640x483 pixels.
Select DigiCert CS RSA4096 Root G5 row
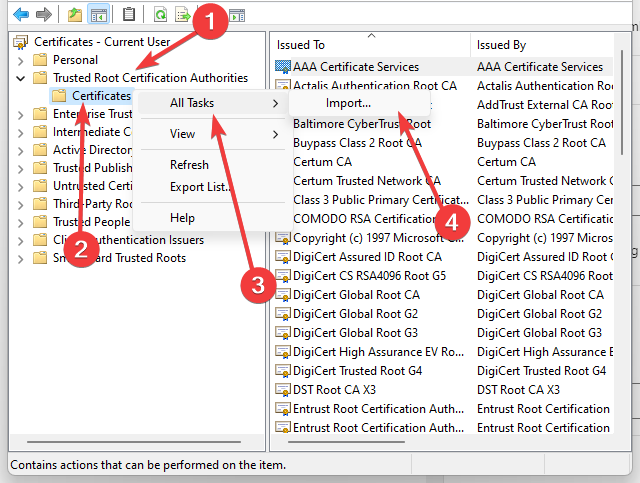coord(443,276)
